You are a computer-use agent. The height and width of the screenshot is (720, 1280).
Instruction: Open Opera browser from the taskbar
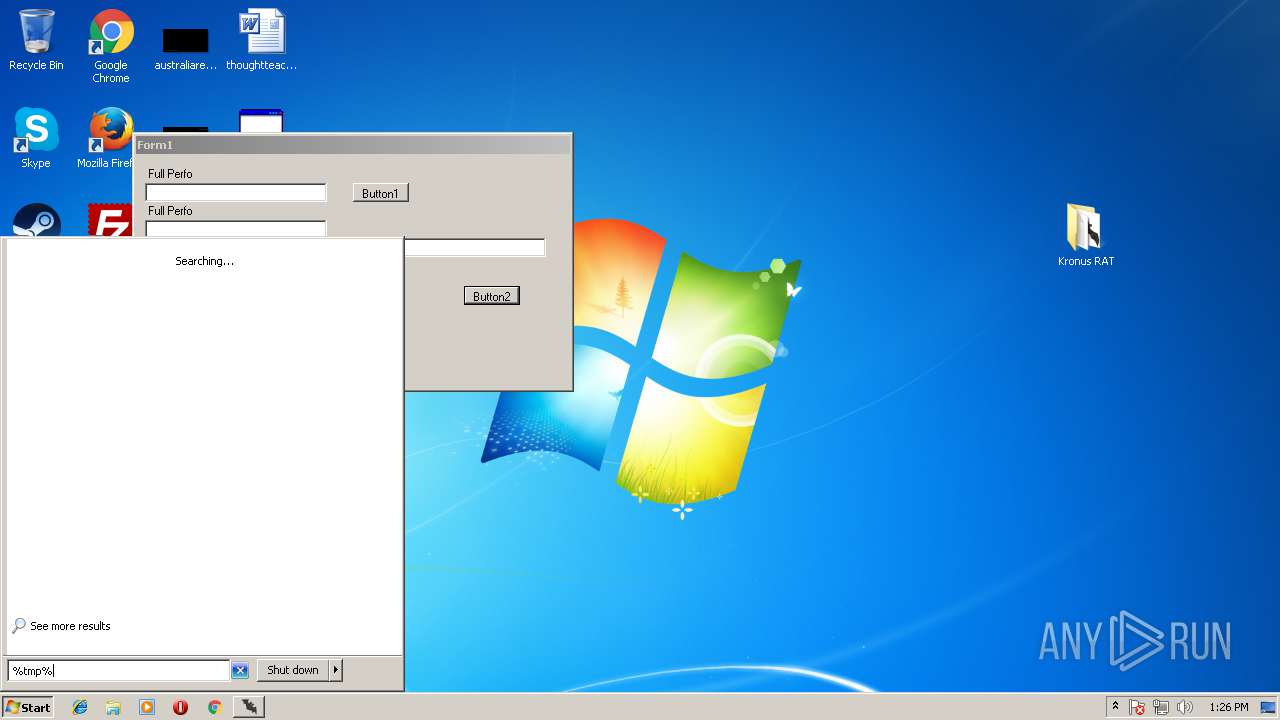(x=180, y=707)
